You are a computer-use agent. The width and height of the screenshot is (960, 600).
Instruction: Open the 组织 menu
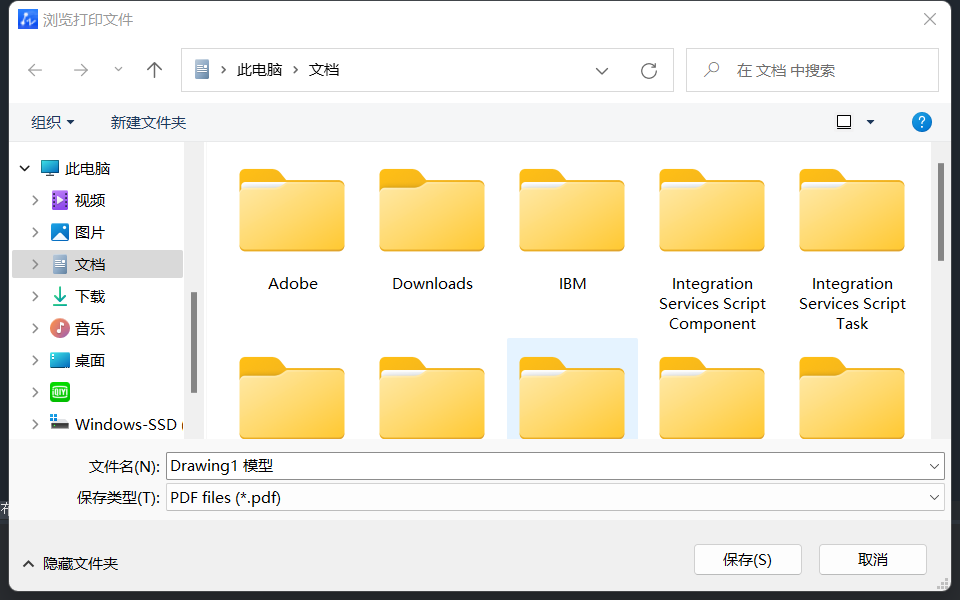coord(53,122)
